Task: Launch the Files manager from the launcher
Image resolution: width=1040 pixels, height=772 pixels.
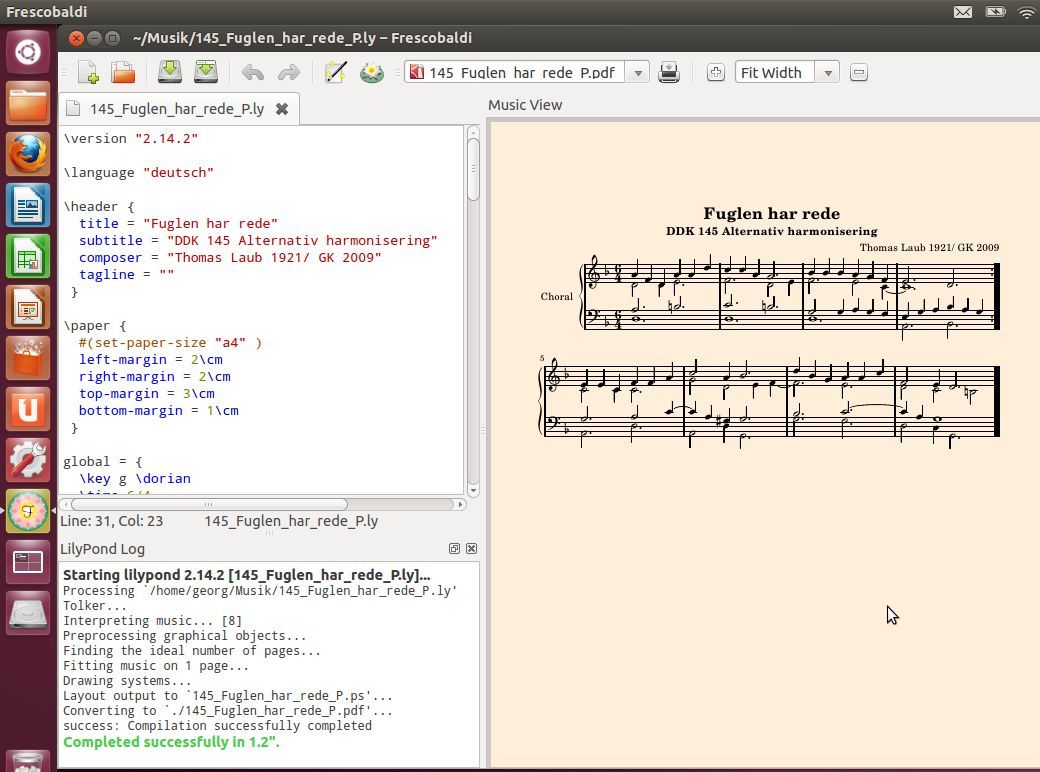Action: click(28, 103)
